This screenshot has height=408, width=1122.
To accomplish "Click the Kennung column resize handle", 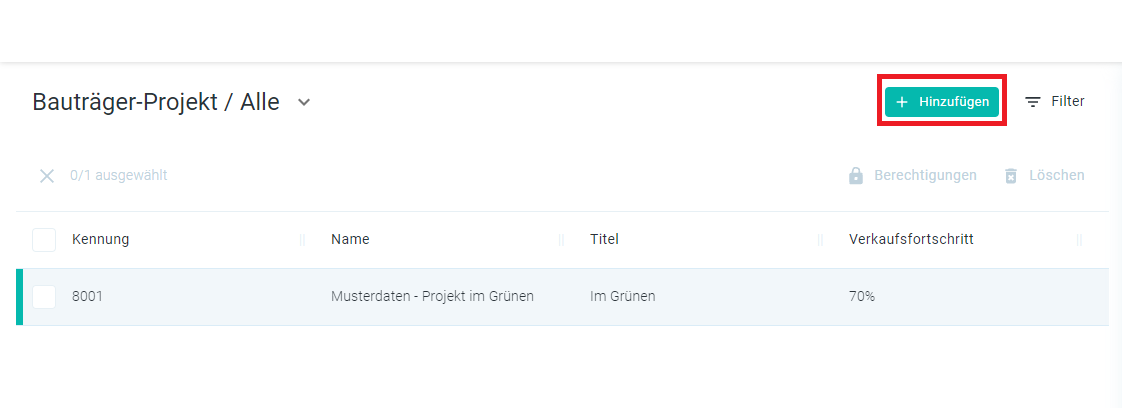I will (302, 241).
